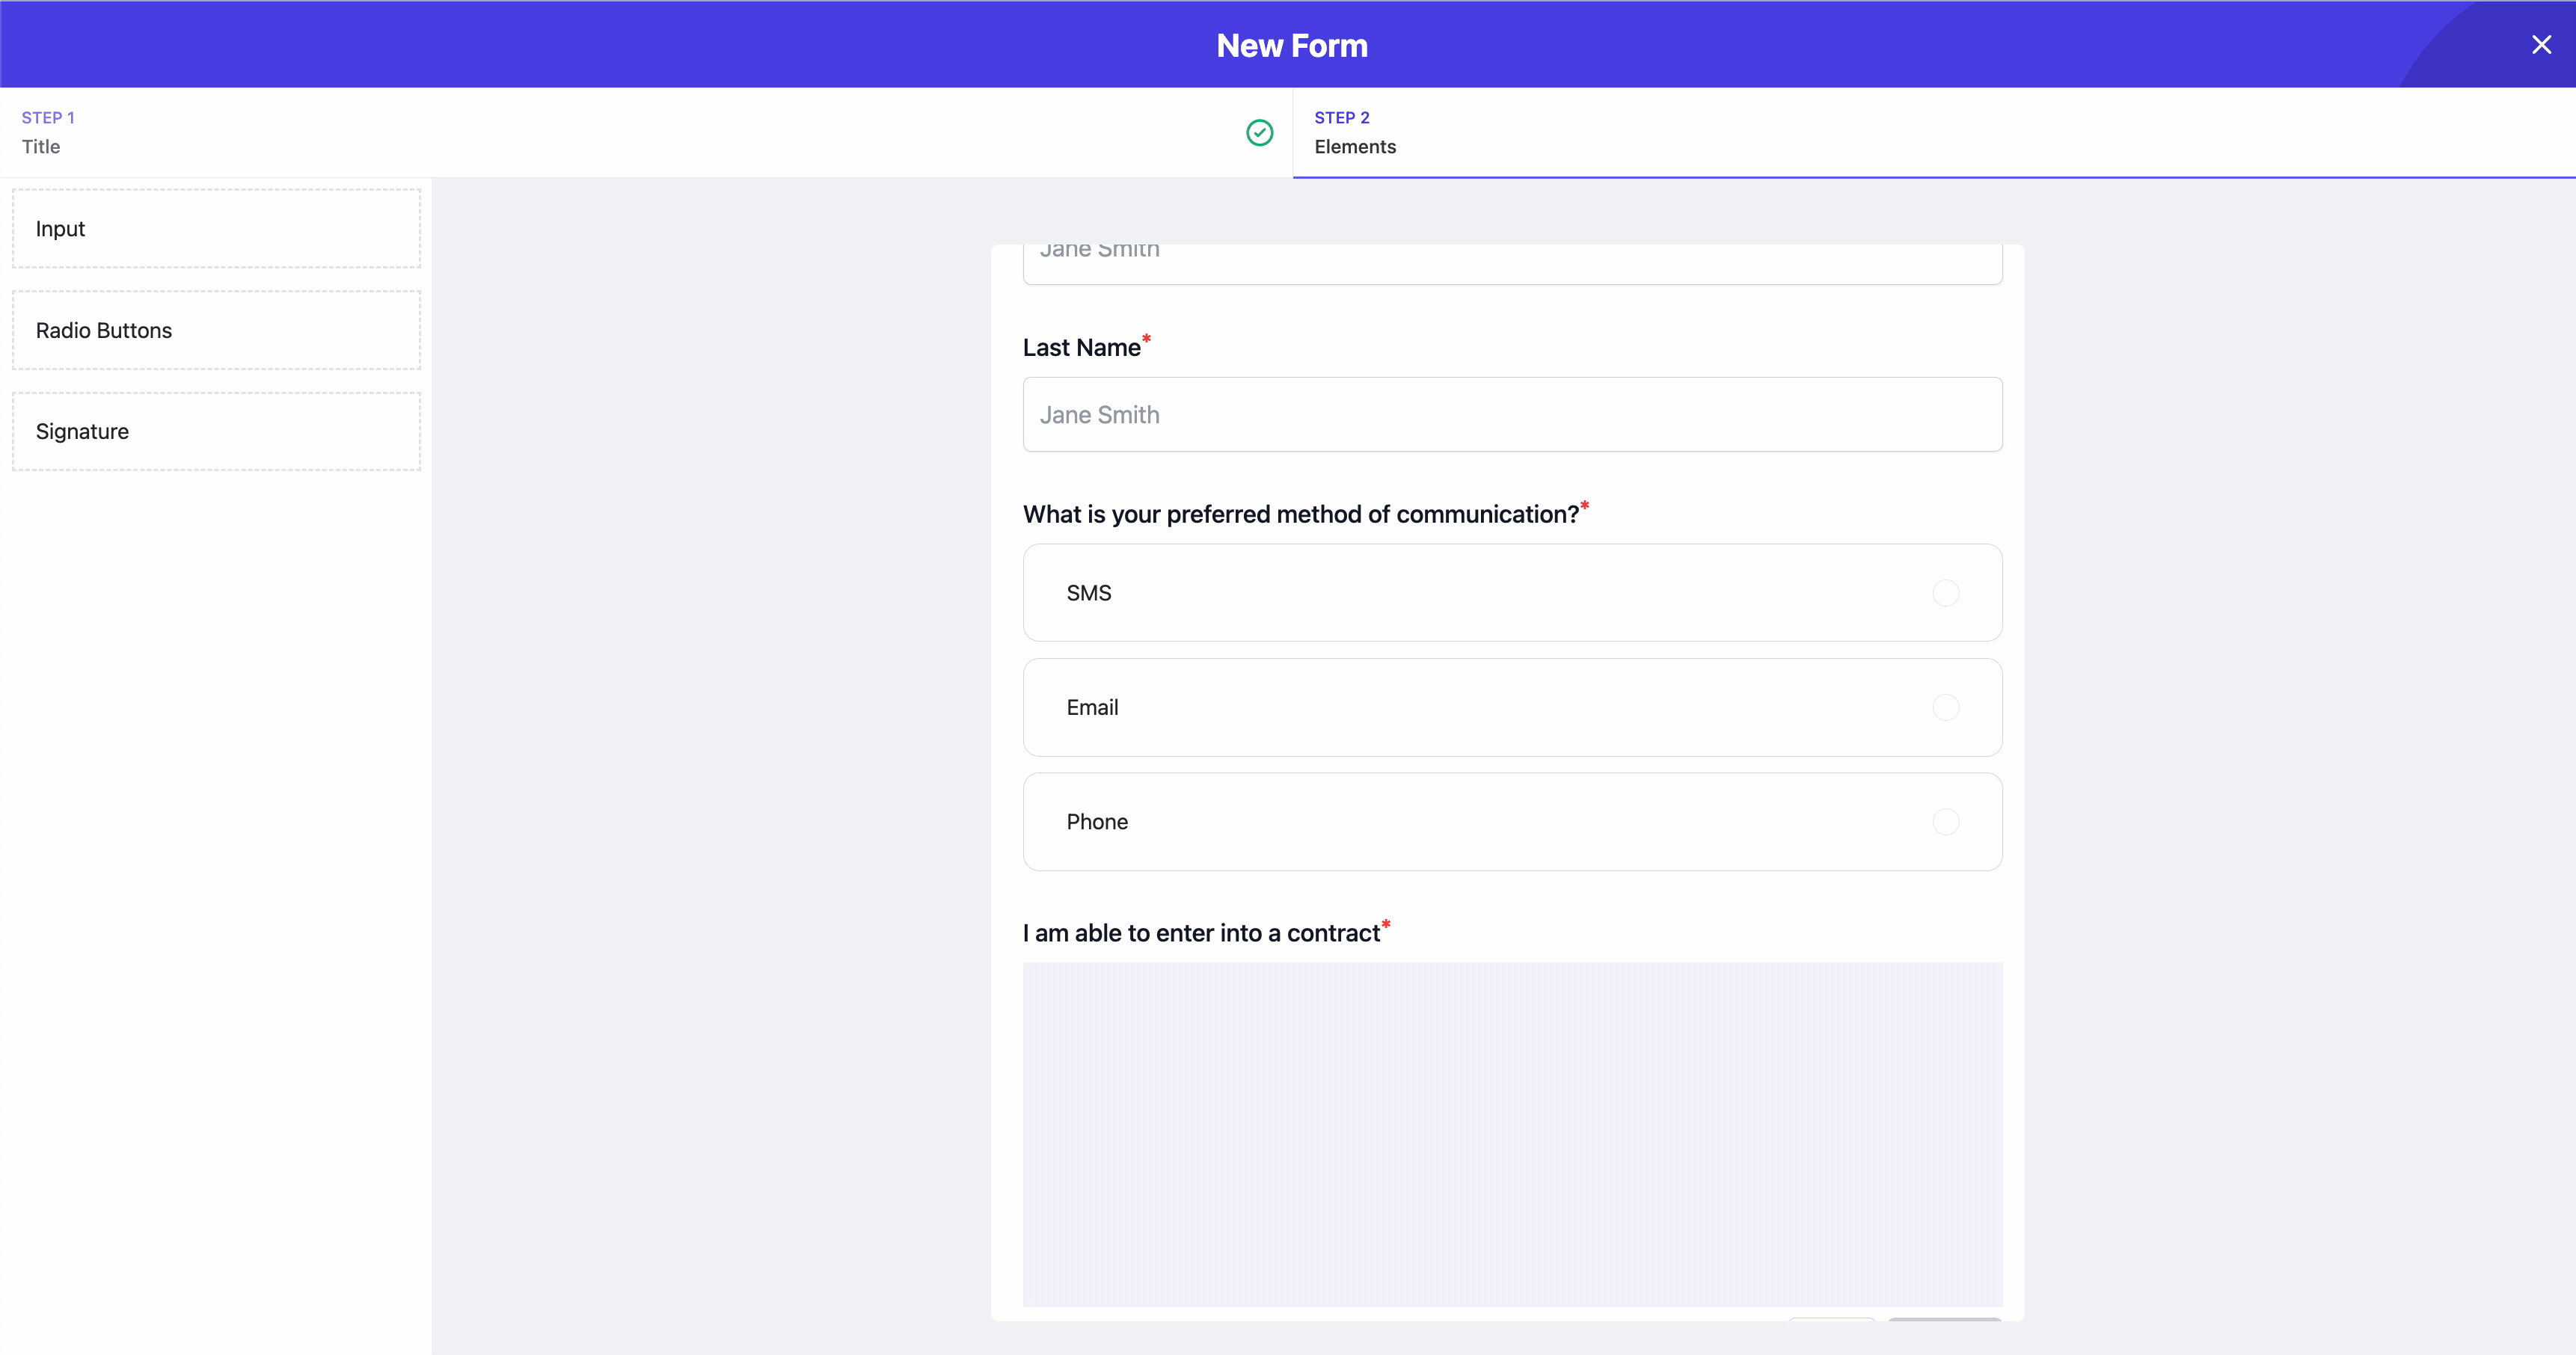Select the Signature element in the sidebar
The width and height of the screenshot is (2576, 1355).
215,431
